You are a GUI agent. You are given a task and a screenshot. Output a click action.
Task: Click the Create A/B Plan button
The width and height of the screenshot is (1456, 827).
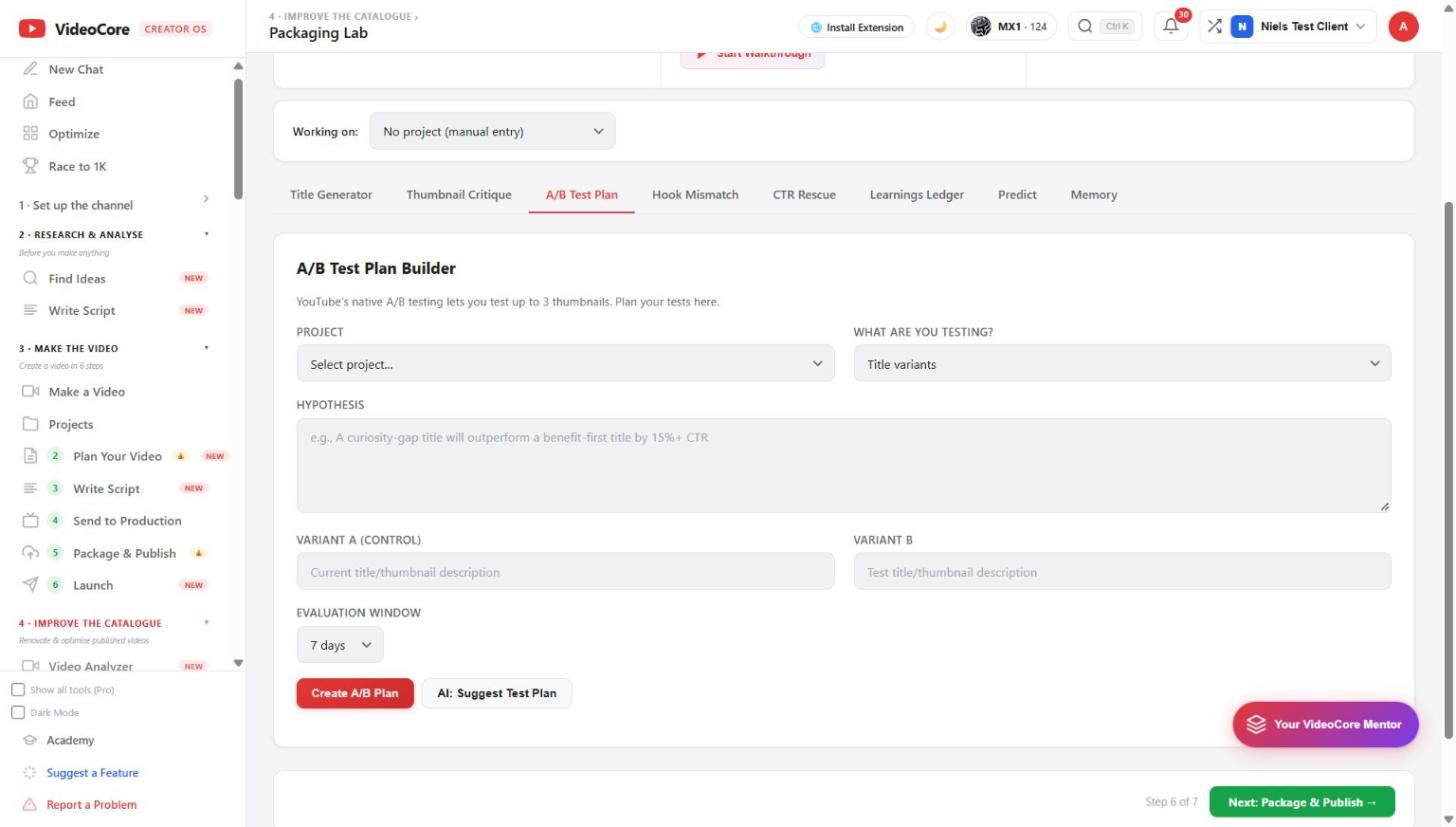(x=355, y=693)
